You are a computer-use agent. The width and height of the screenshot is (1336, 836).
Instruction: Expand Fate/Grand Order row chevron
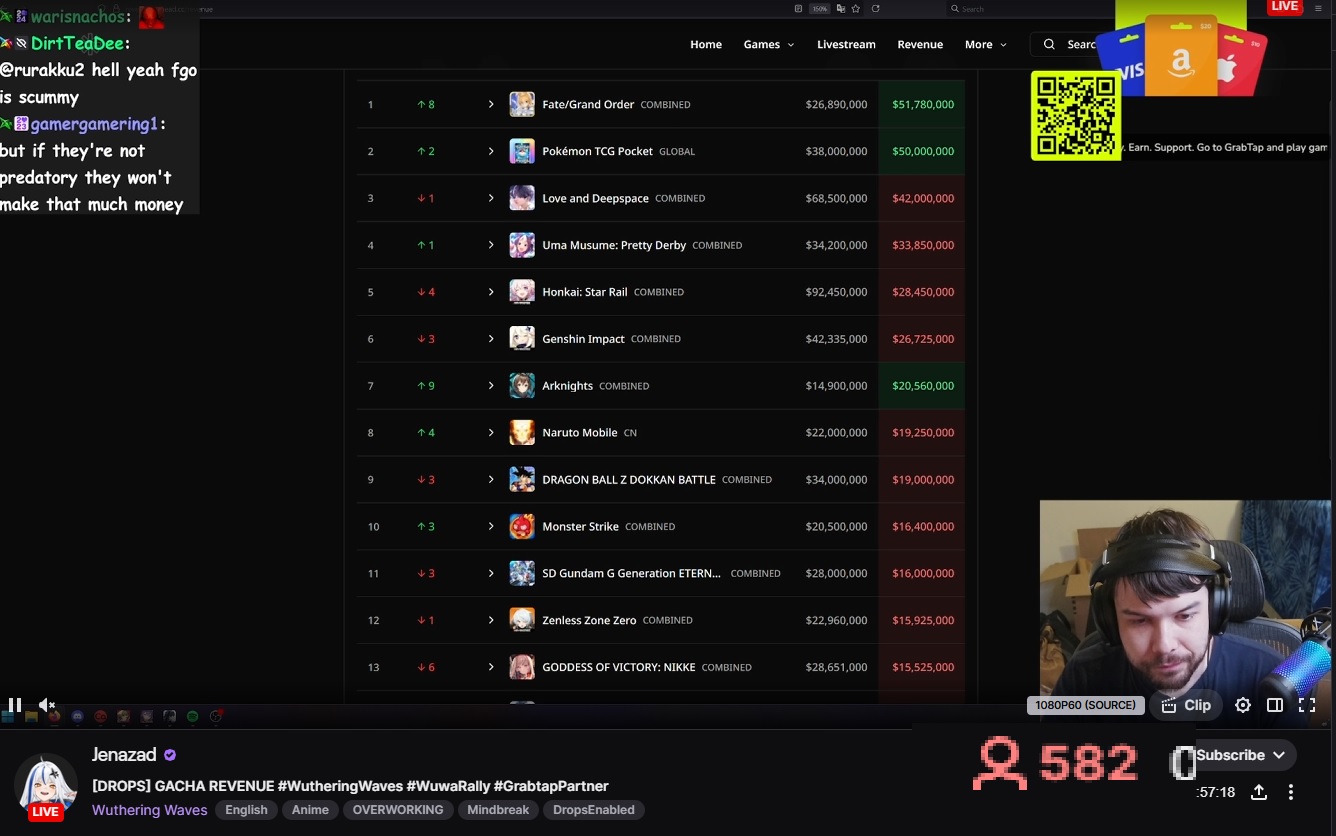491,104
